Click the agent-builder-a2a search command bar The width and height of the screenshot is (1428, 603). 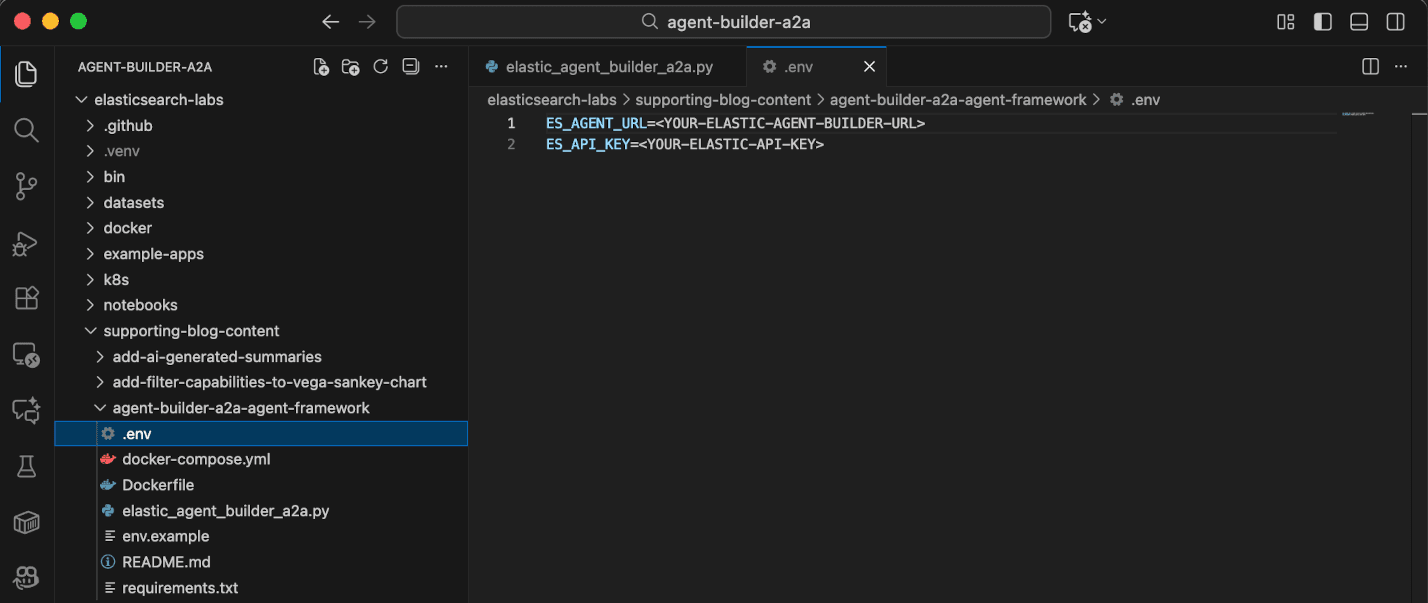point(723,22)
